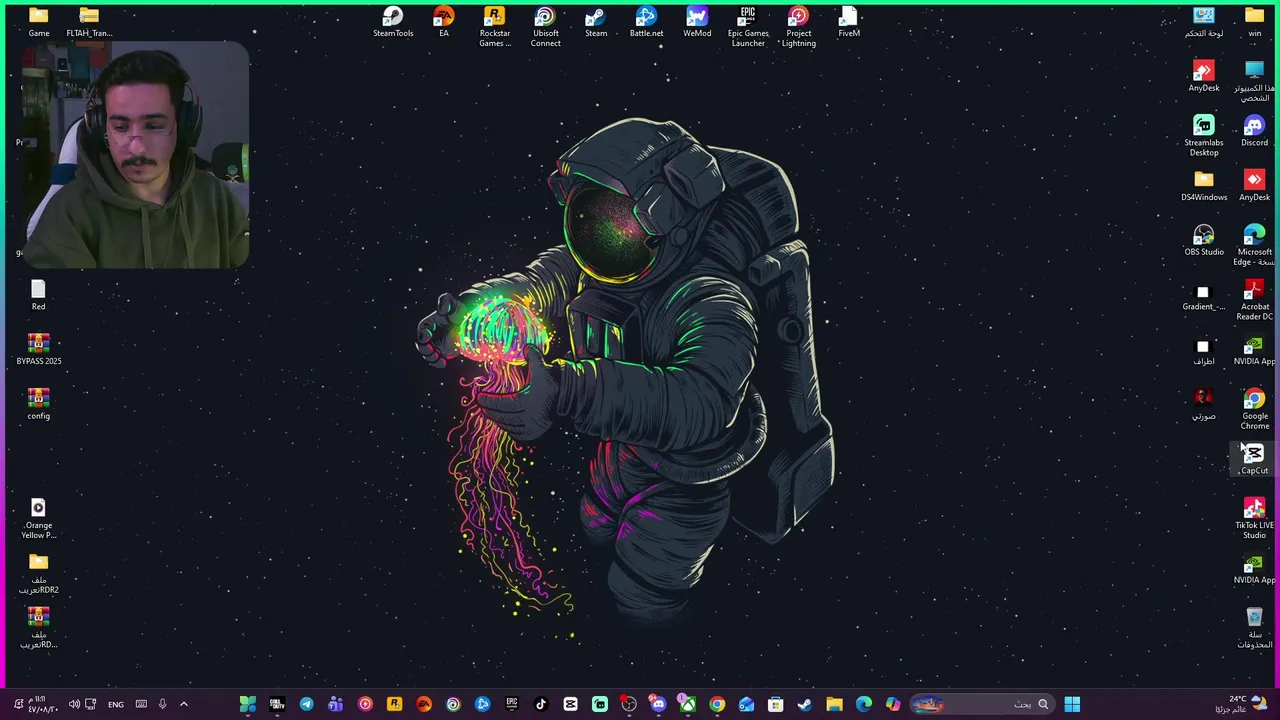Select the Recycle Bin desktop icon

(1254, 629)
